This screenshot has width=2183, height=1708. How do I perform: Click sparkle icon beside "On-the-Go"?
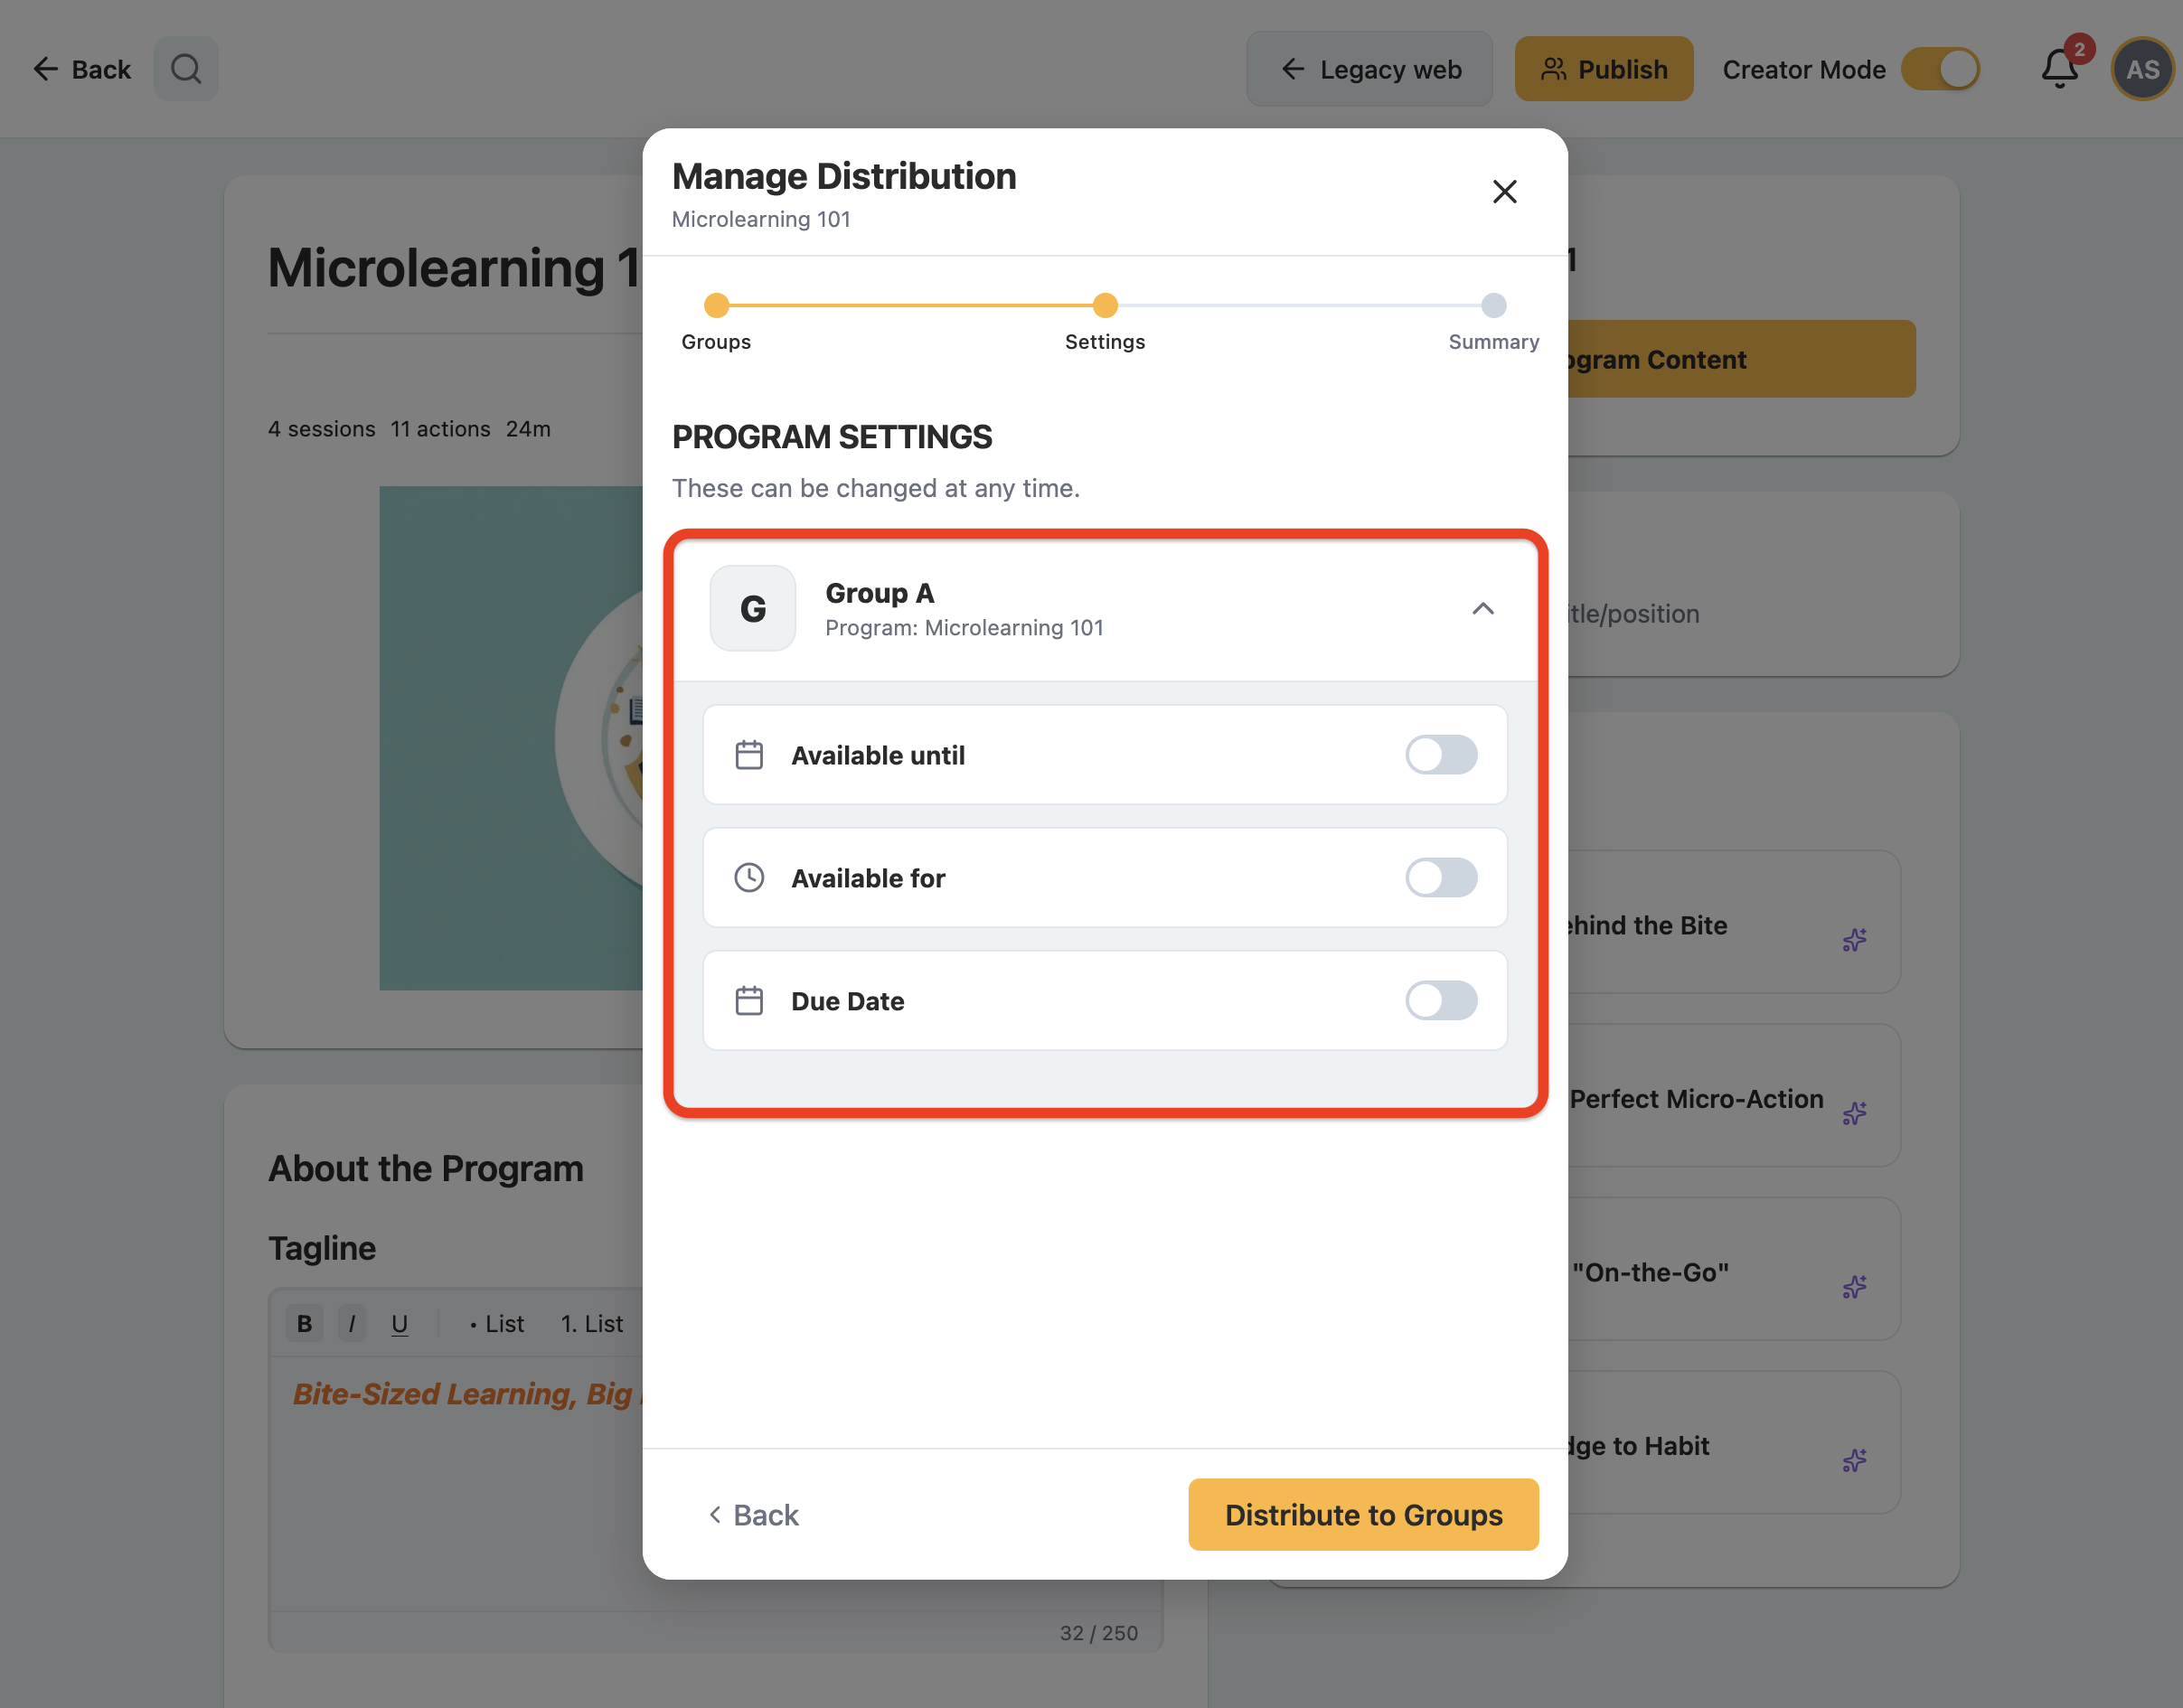pyautogui.click(x=1854, y=1286)
